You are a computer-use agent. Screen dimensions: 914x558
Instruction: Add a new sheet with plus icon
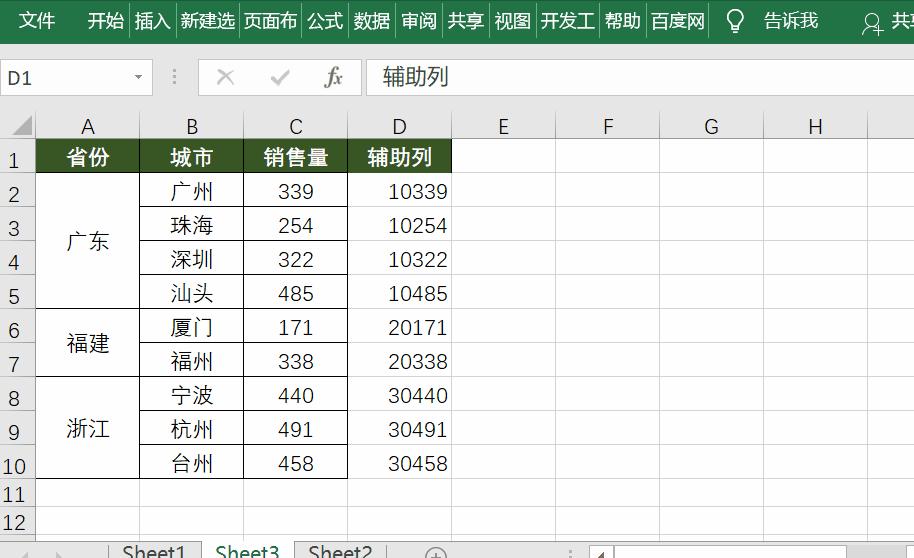(x=435, y=553)
